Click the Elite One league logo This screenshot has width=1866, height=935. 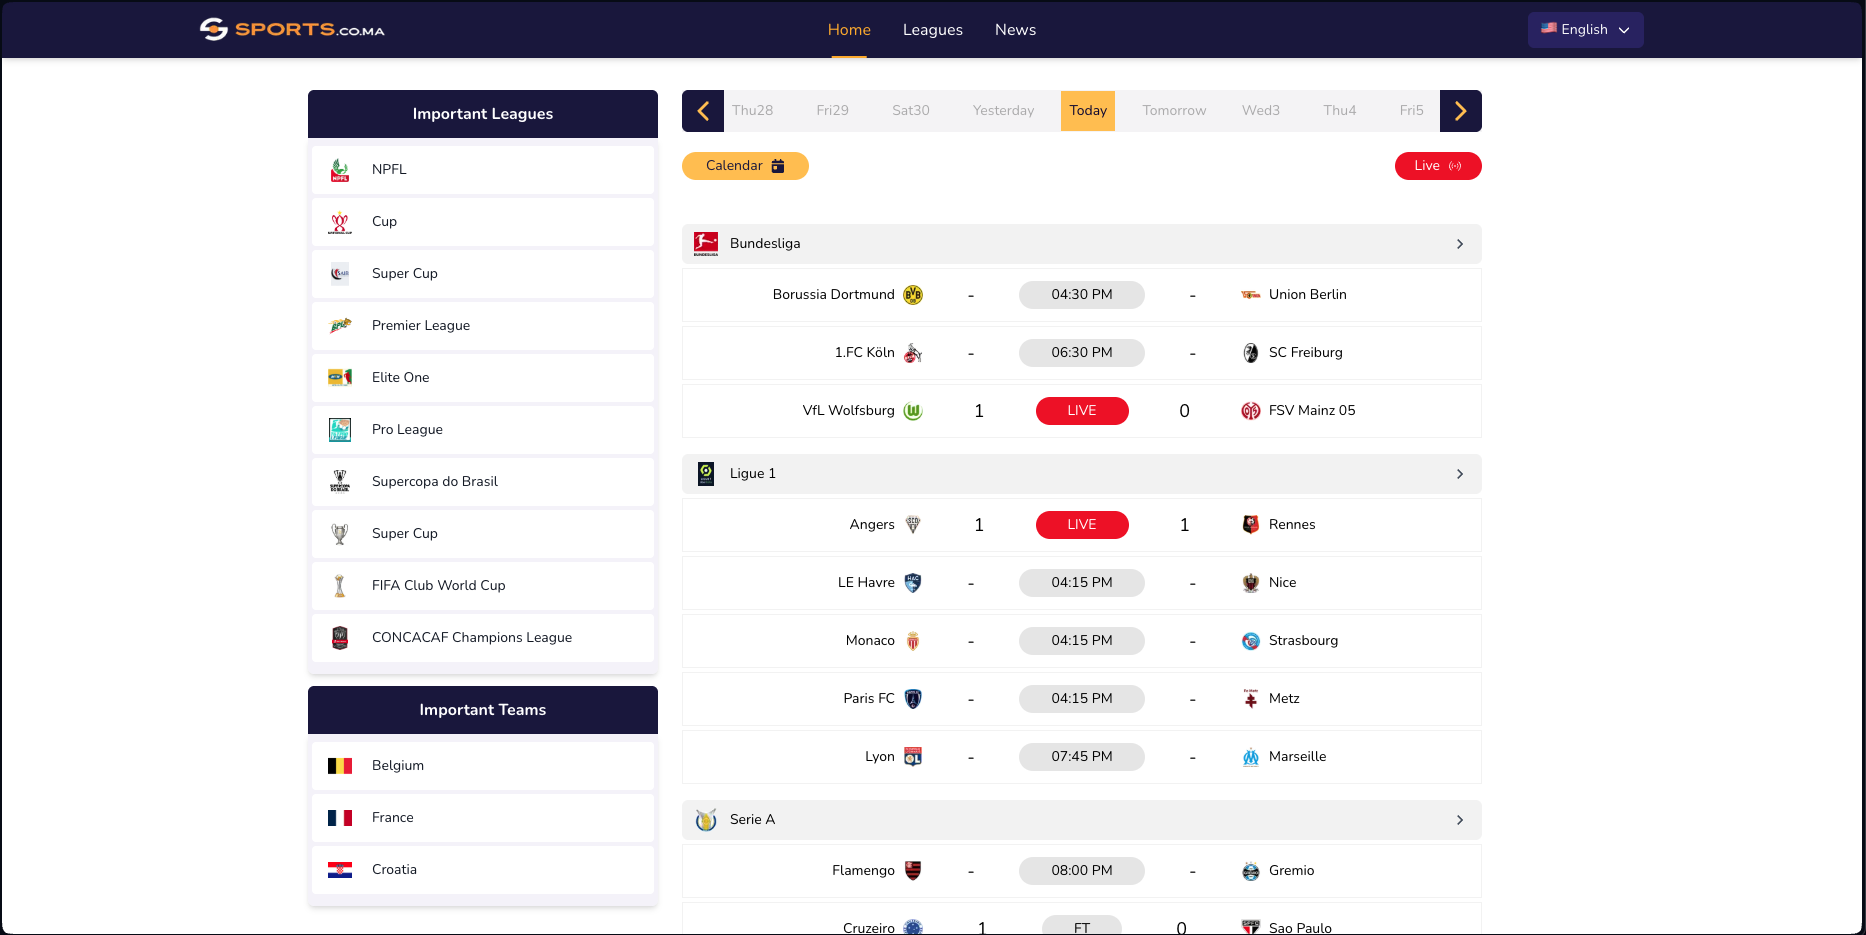pyautogui.click(x=340, y=378)
